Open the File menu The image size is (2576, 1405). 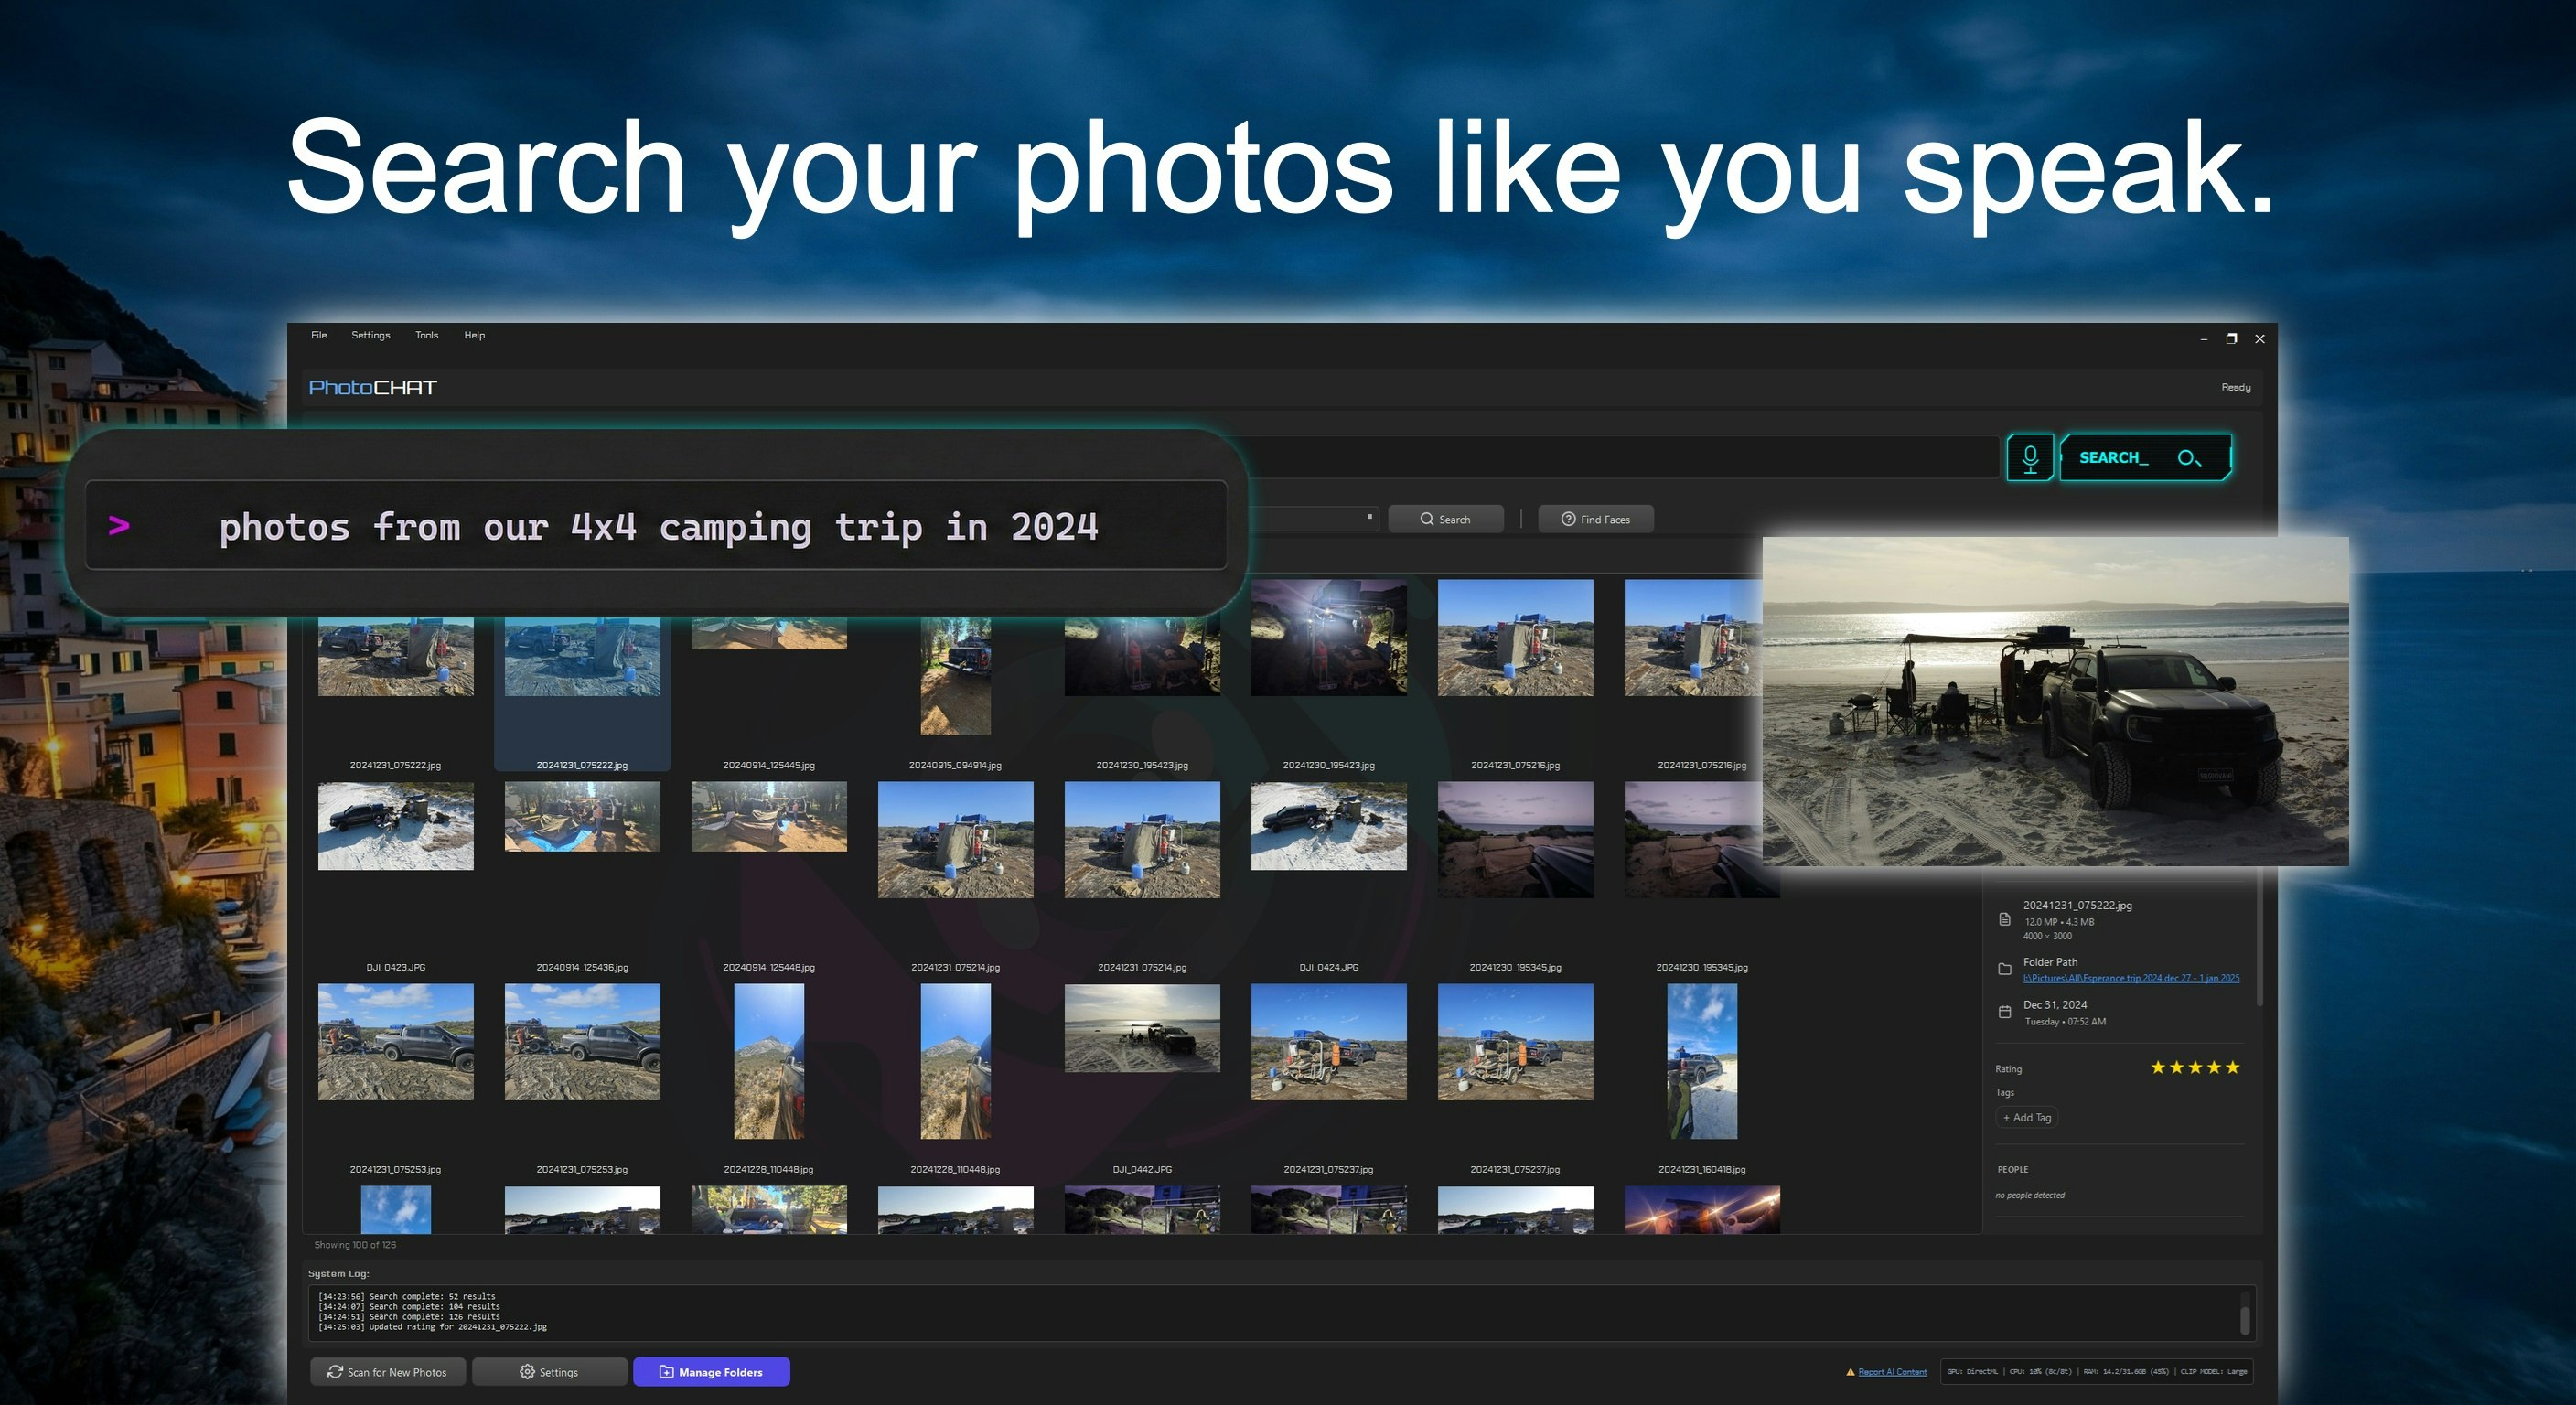pos(318,335)
